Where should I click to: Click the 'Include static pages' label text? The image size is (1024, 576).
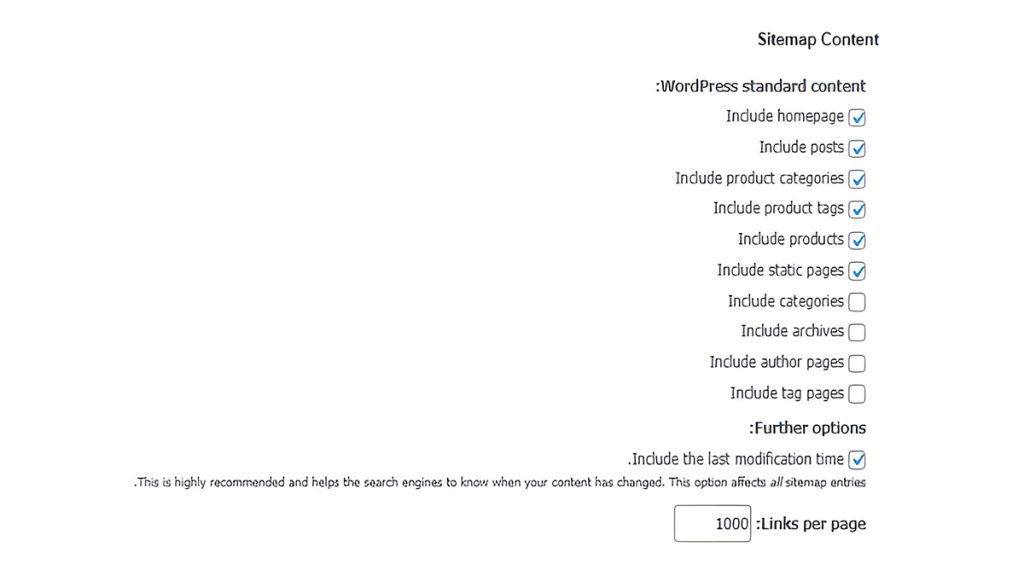coord(780,270)
